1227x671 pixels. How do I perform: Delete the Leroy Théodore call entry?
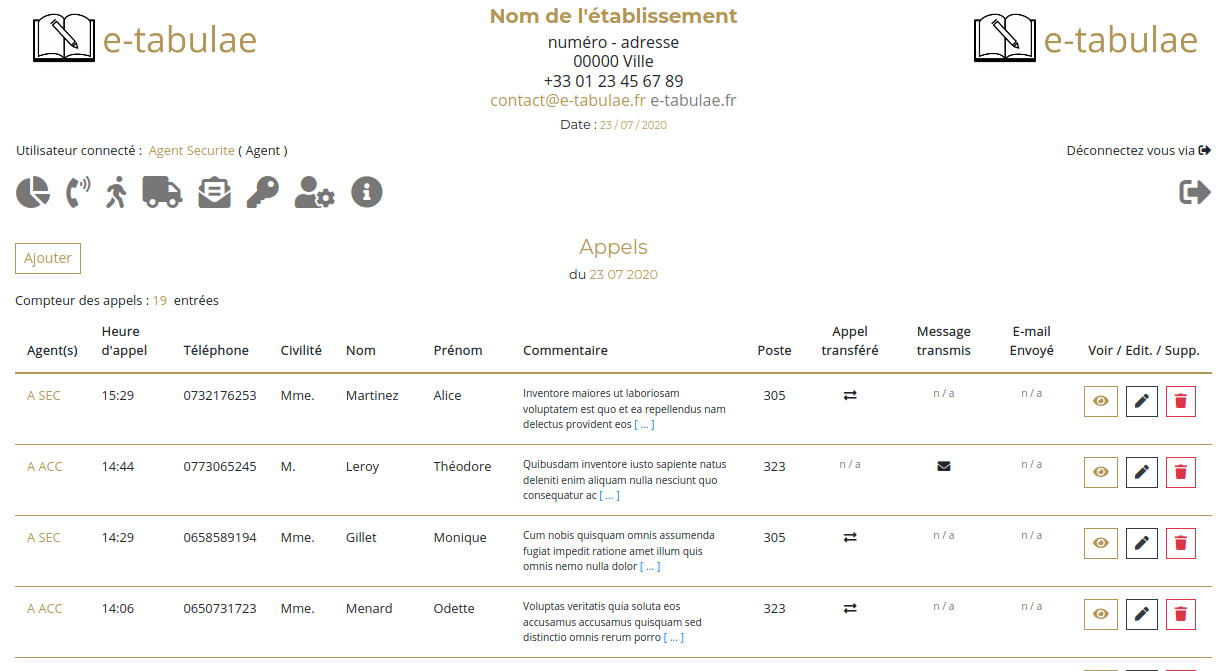(x=1181, y=472)
